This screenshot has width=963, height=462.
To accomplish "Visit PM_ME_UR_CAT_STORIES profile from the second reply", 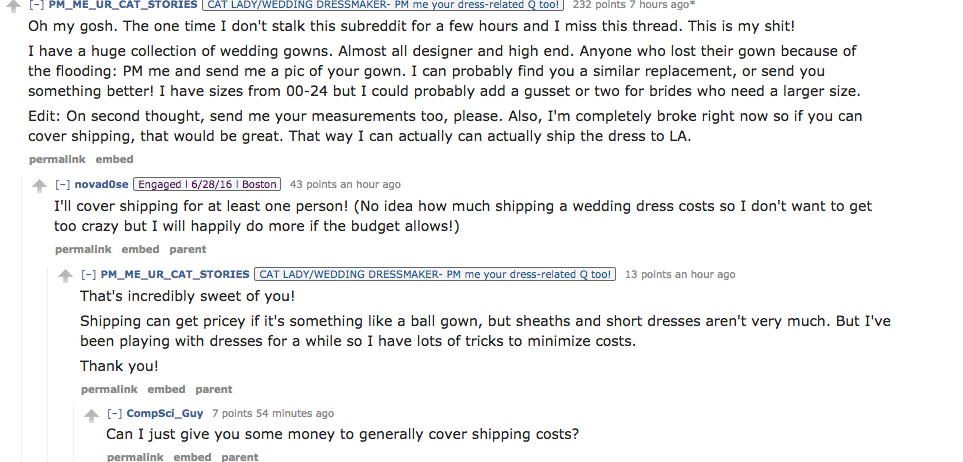I will tap(175, 275).
